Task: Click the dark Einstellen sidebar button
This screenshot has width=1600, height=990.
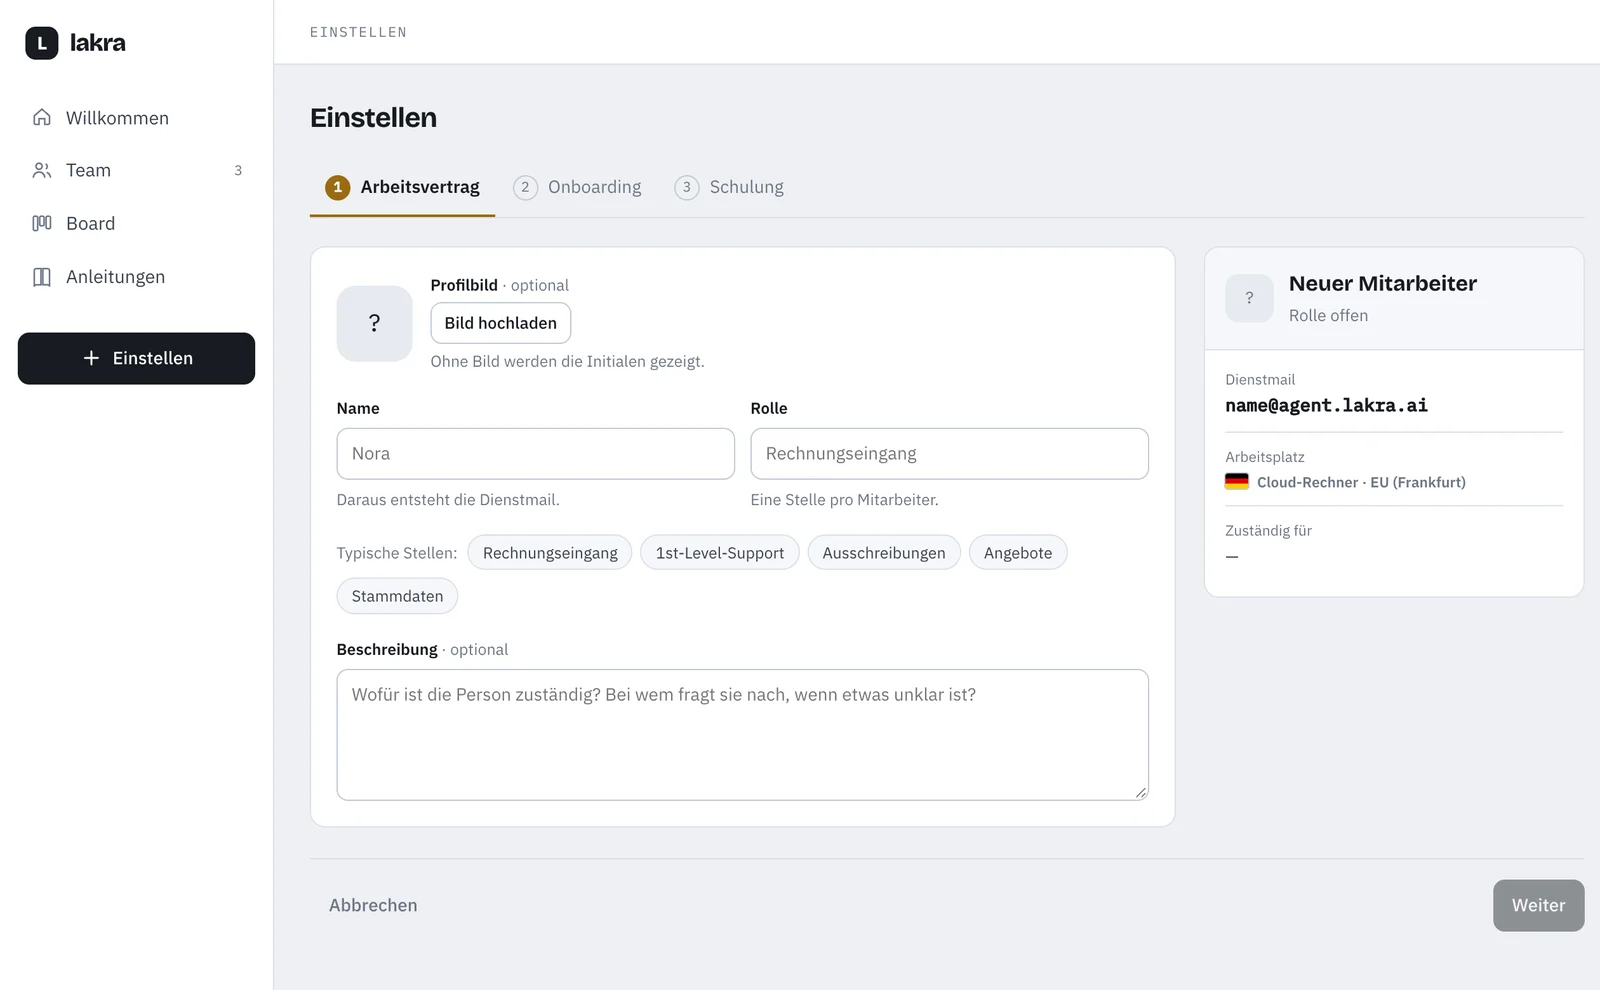Action: [x=136, y=358]
